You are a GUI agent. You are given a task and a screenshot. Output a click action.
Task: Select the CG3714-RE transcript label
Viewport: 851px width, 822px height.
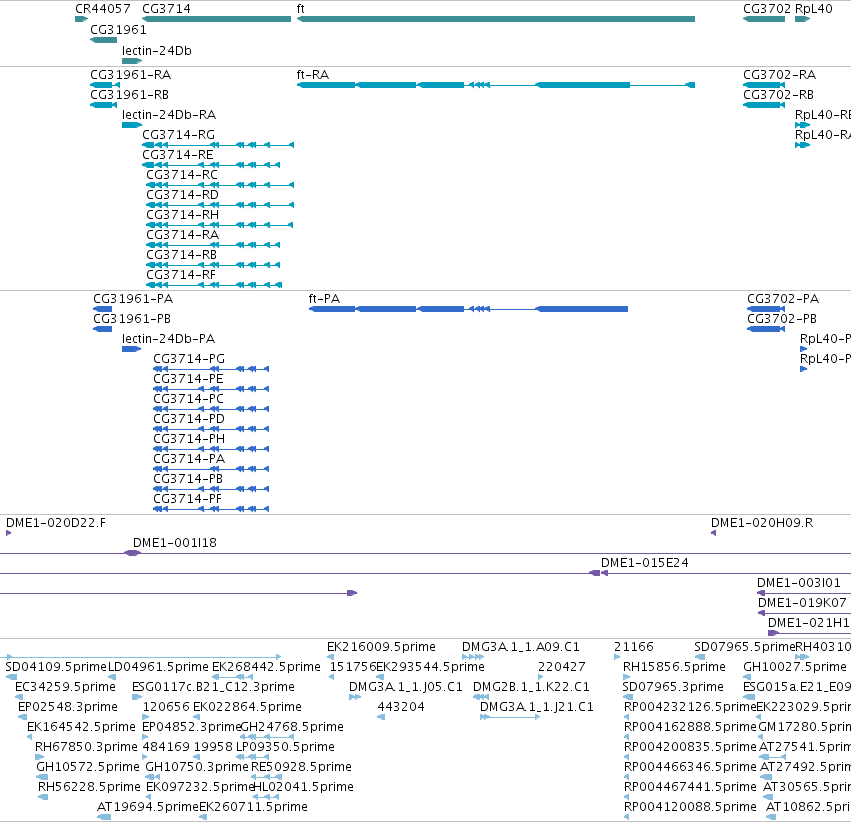tap(178, 155)
